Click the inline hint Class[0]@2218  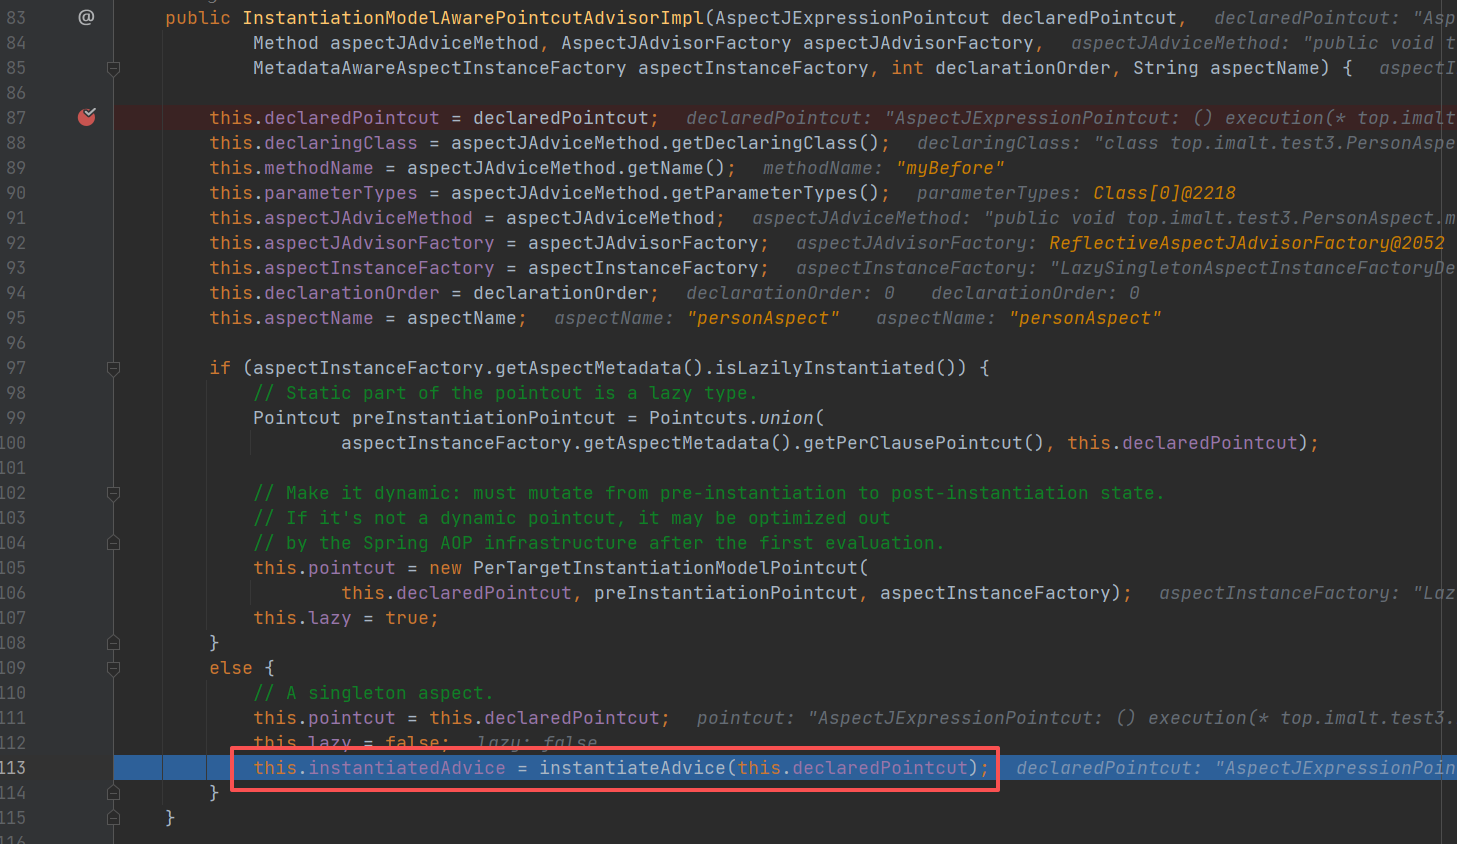pyautogui.click(x=1164, y=193)
